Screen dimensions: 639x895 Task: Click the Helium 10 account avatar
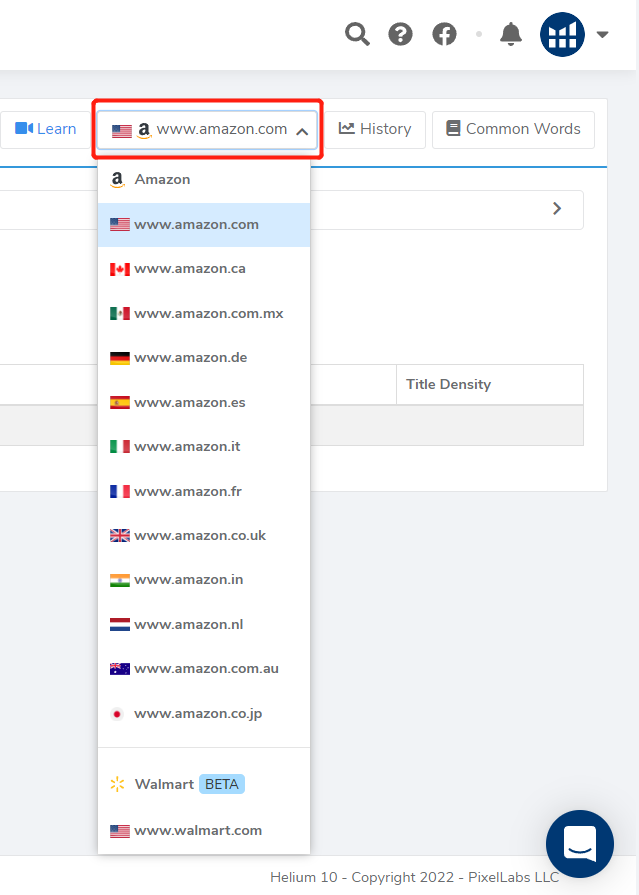(x=562, y=35)
